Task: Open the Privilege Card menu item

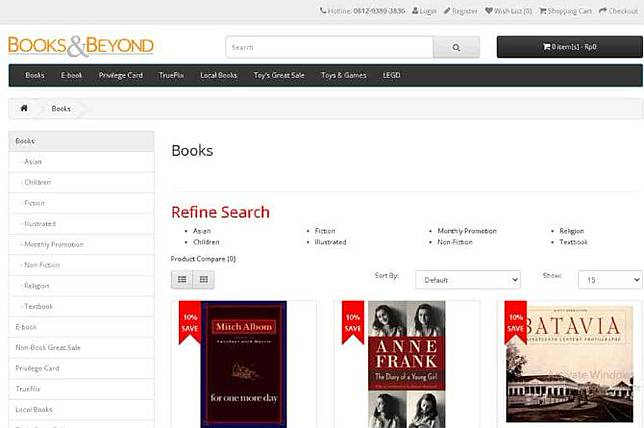Action: (121, 75)
